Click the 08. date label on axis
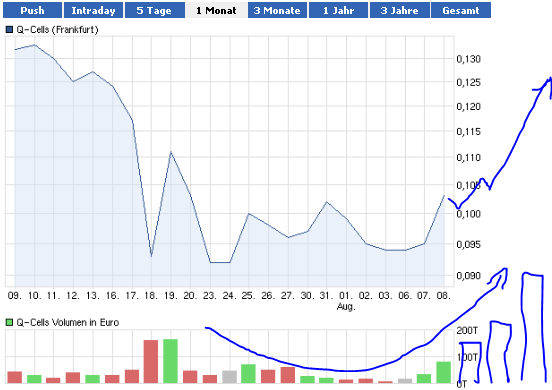This screenshot has width=552, height=390. (444, 295)
